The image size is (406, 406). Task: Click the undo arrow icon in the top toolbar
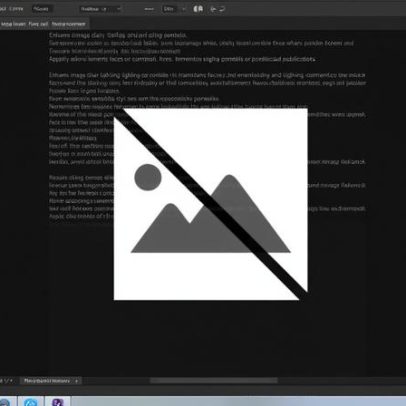pos(213,9)
